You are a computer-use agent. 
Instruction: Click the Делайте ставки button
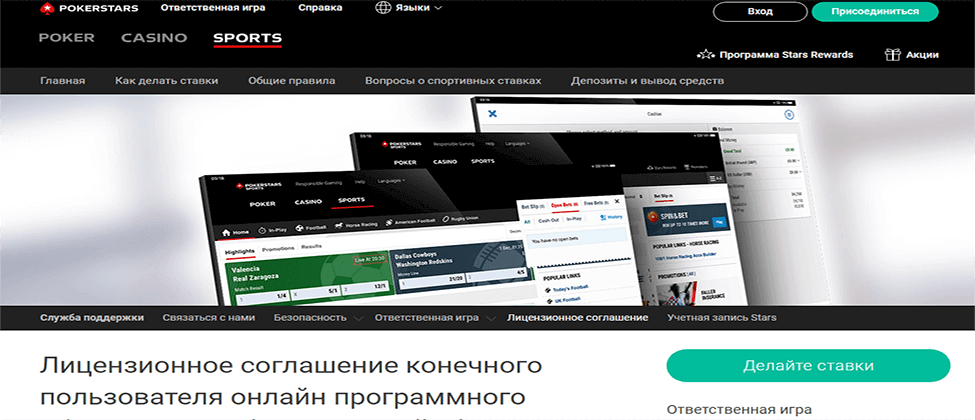tap(808, 366)
